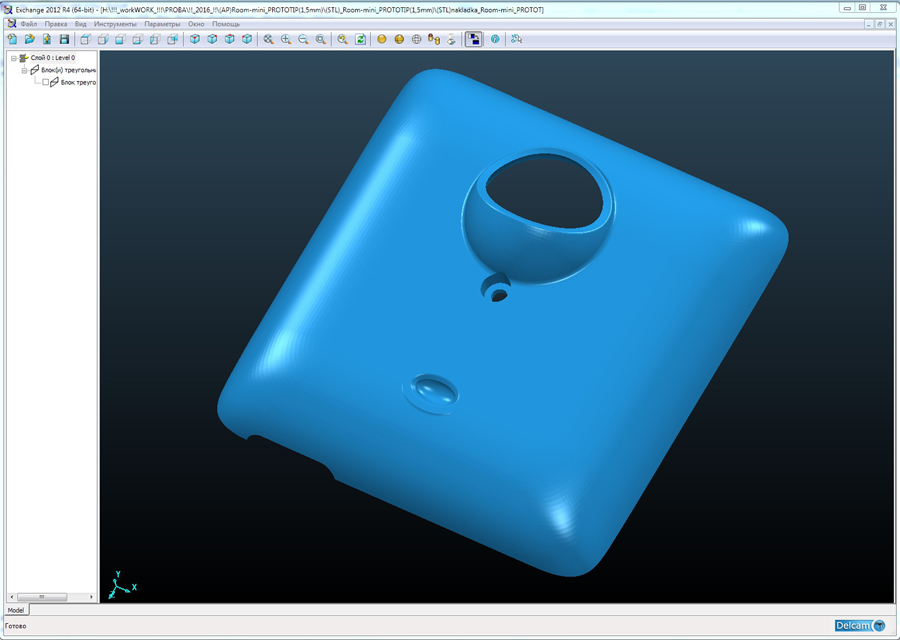Click the gold cylinders display icon
Image resolution: width=900 pixels, height=640 pixels.
click(434, 39)
